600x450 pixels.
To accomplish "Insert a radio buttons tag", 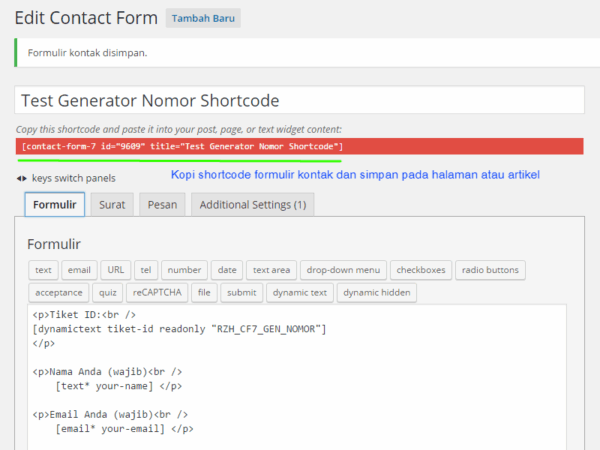I will point(490,270).
